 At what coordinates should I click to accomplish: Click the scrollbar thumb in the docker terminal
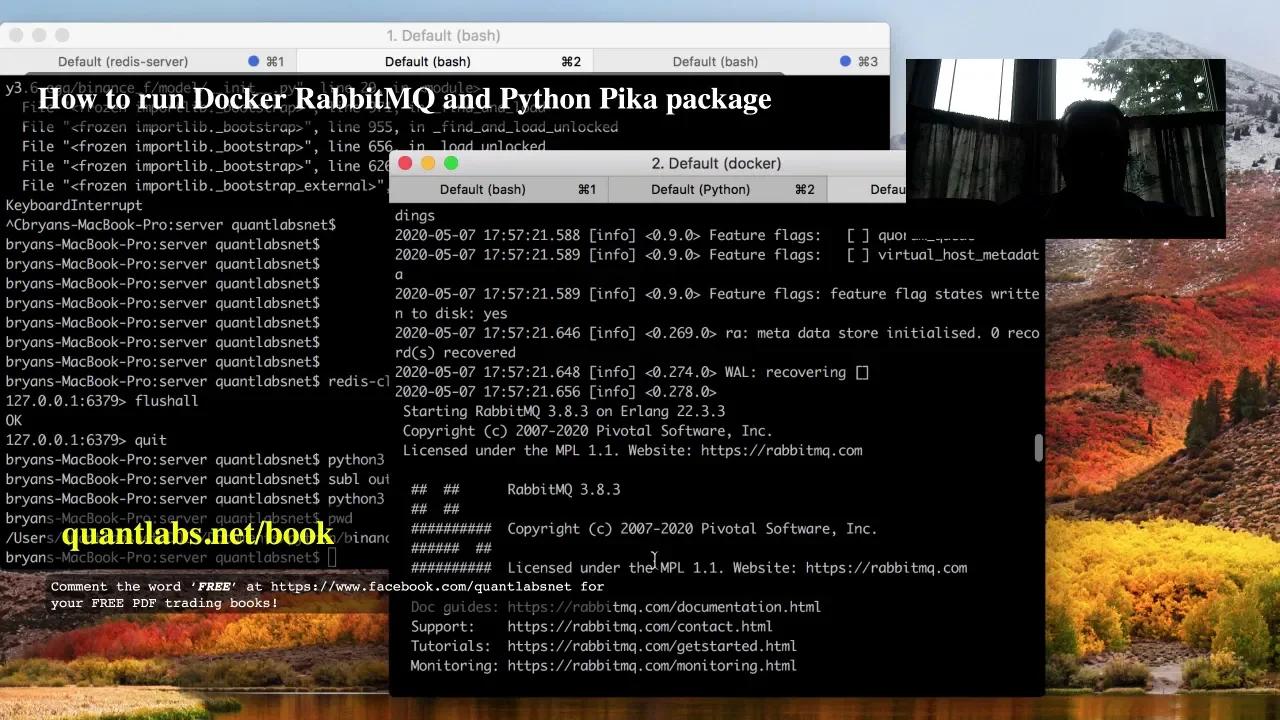pyautogui.click(x=1038, y=447)
